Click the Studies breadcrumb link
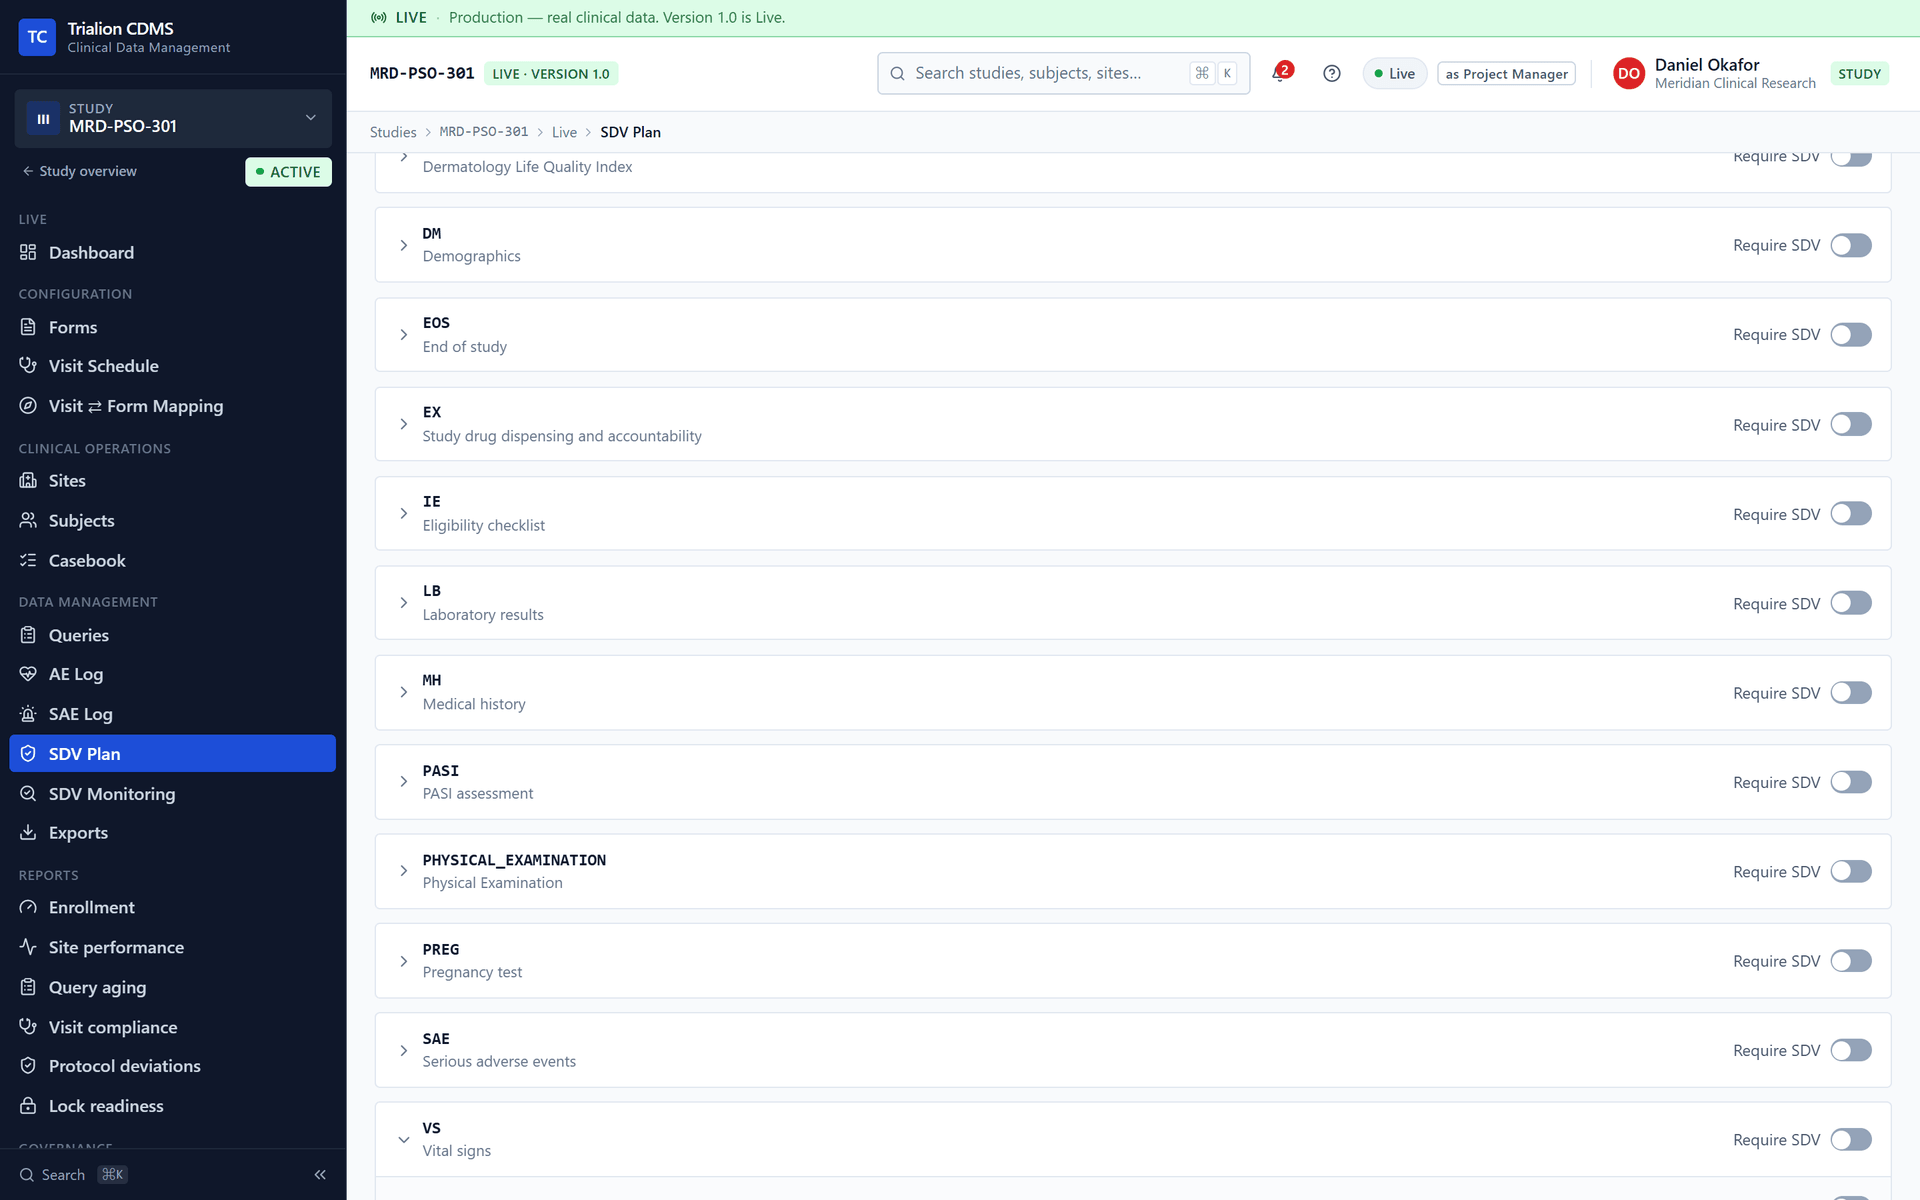This screenshot has width=1920, height=1200. tap(393, 132)
